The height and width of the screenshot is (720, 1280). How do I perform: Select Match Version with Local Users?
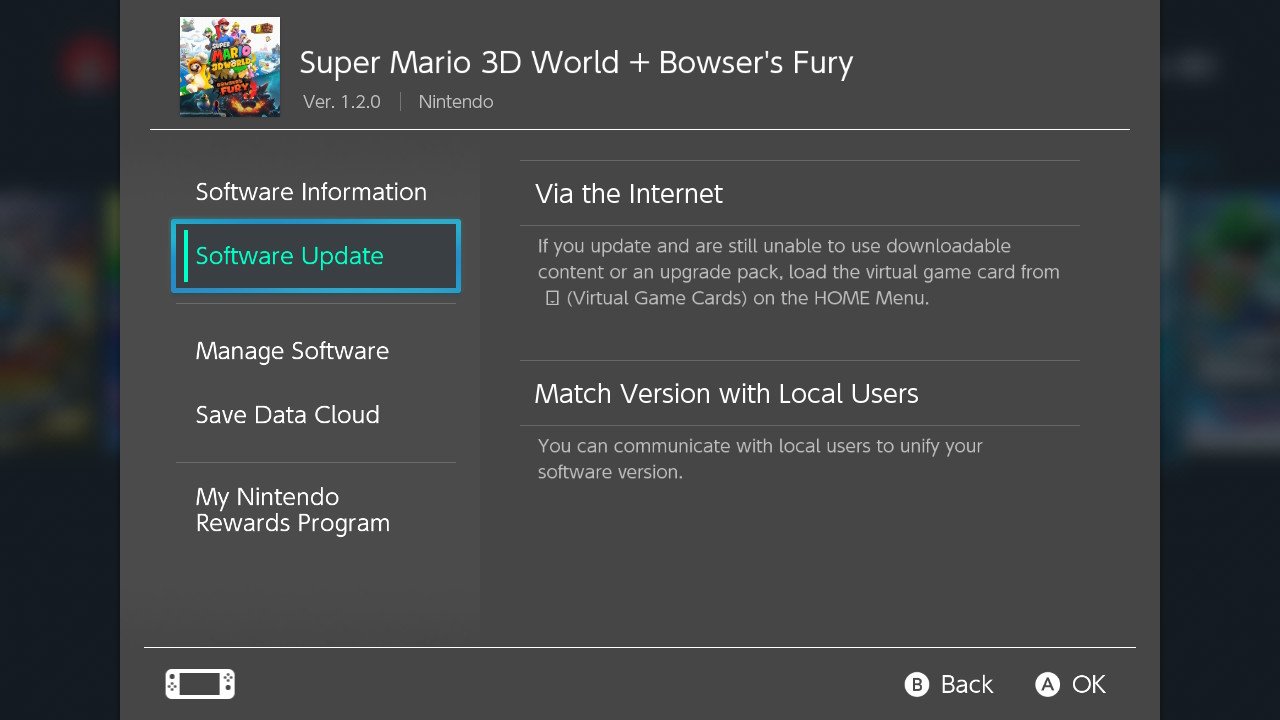pos(800,393)
